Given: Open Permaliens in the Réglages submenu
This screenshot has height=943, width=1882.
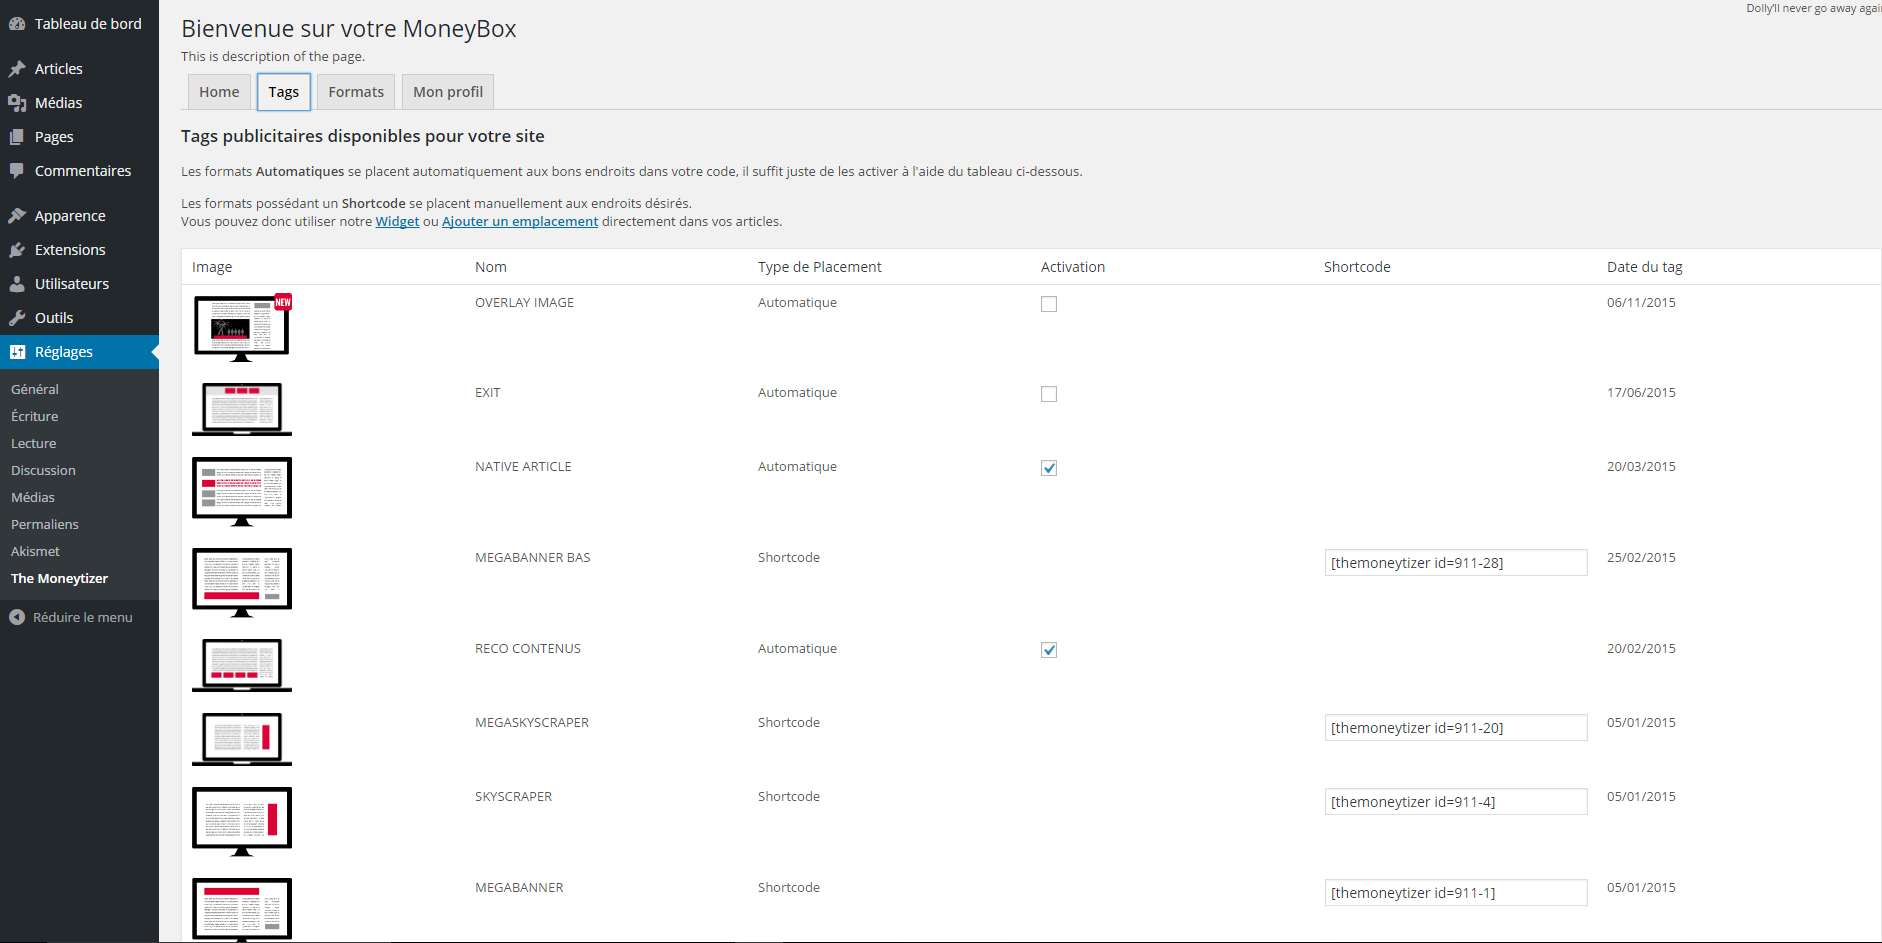Looking at the screenshot, I should 45,525.
